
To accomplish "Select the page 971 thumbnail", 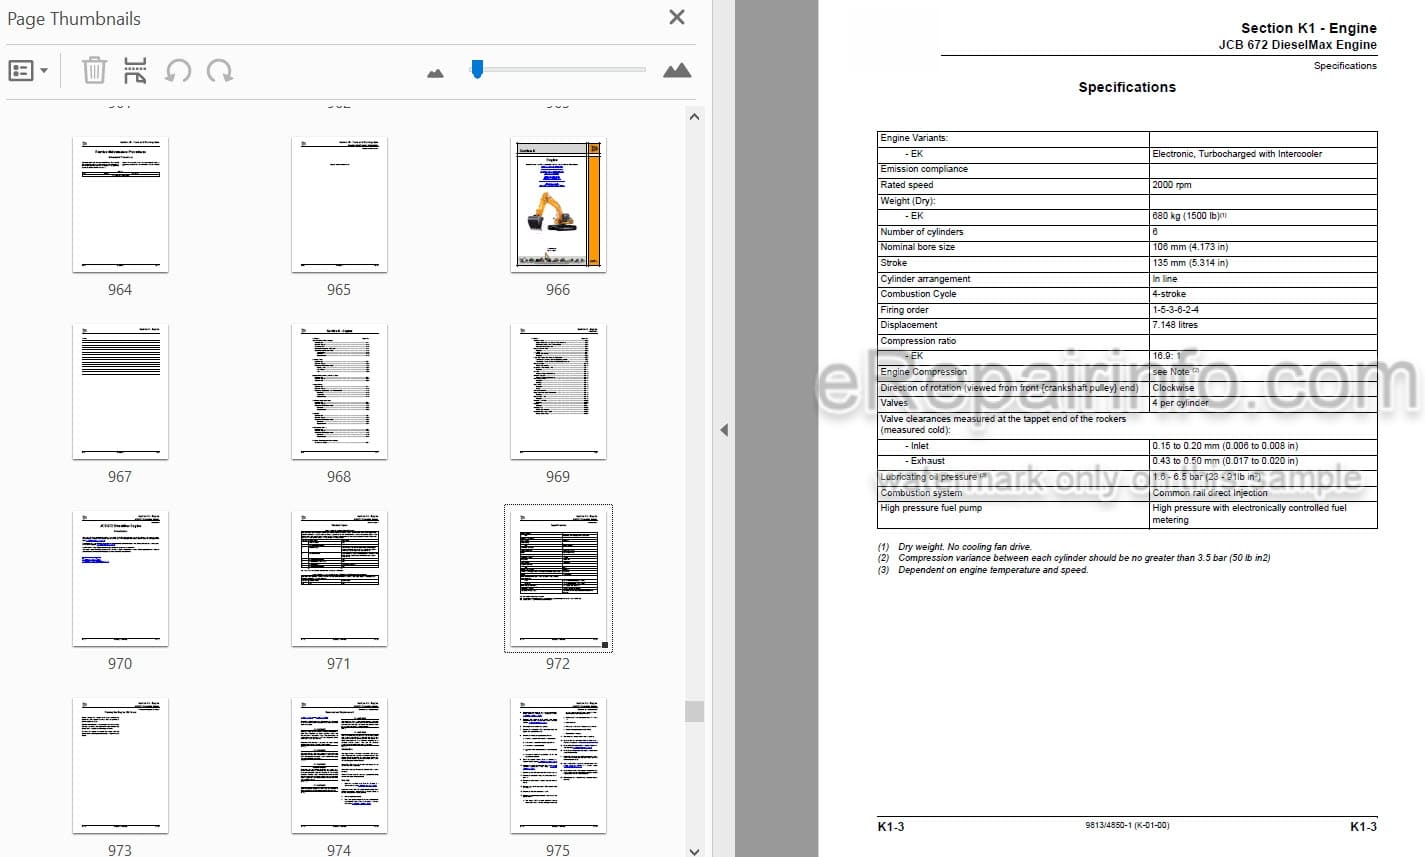I will [339, 579].
